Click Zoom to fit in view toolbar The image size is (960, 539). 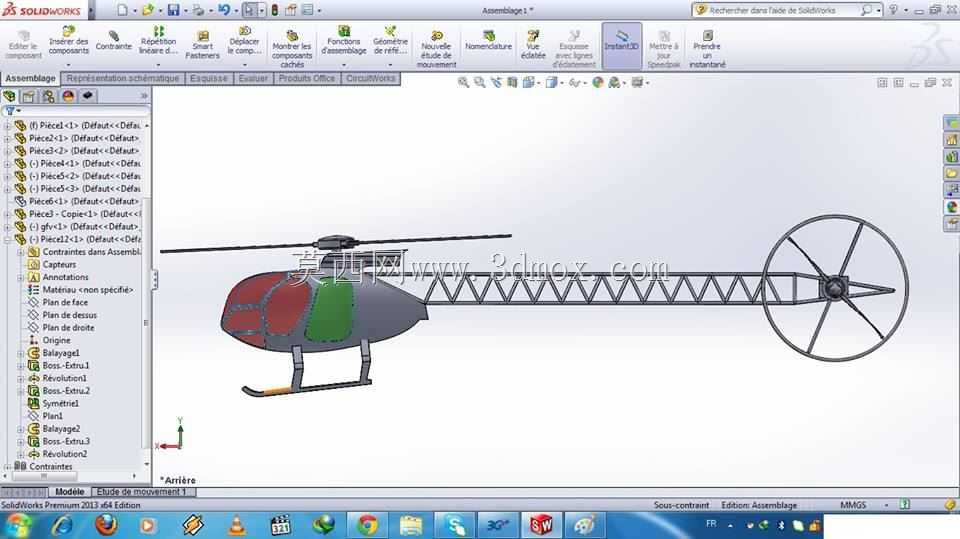pos(463,82)
